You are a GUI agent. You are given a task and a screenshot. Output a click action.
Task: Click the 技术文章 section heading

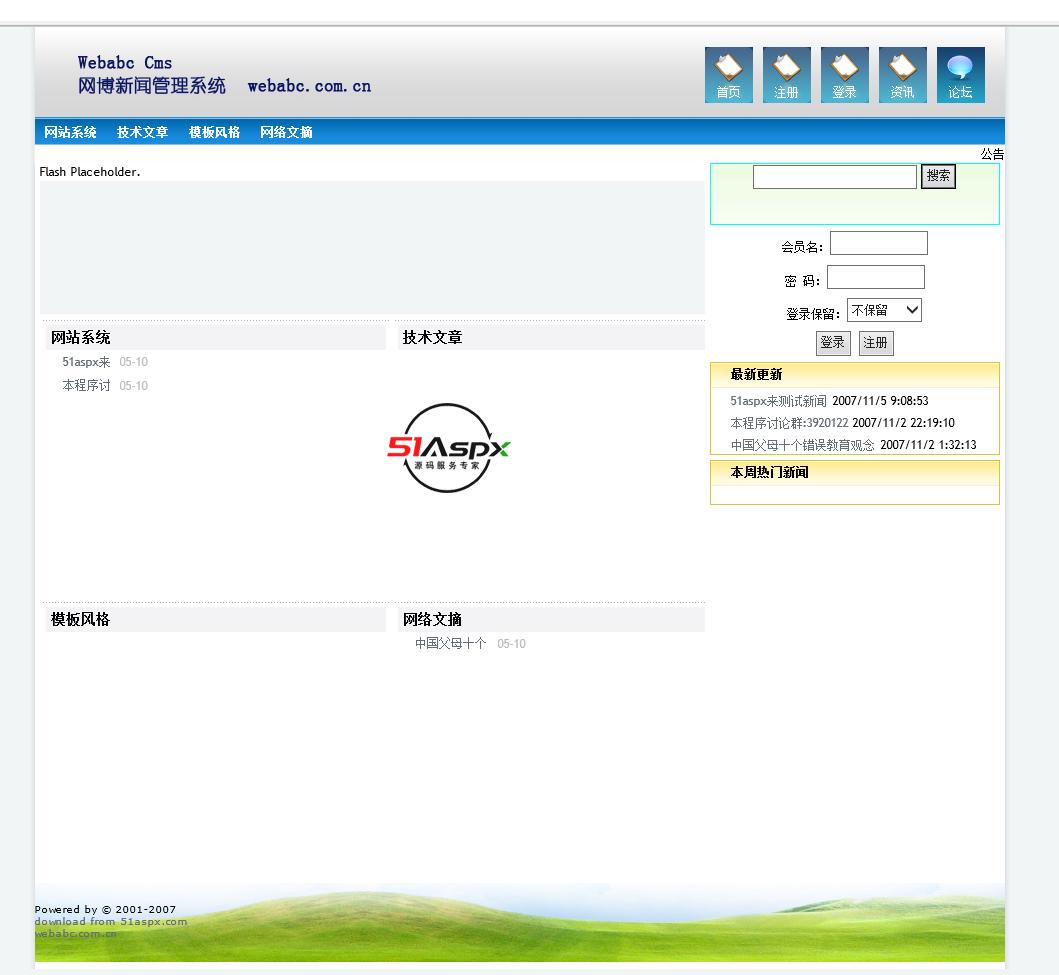[432, 338]
